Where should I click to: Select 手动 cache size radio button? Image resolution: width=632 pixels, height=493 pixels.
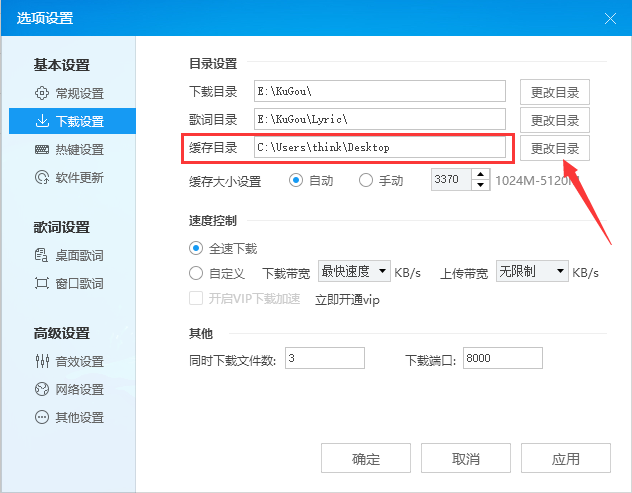pos(366,180)
